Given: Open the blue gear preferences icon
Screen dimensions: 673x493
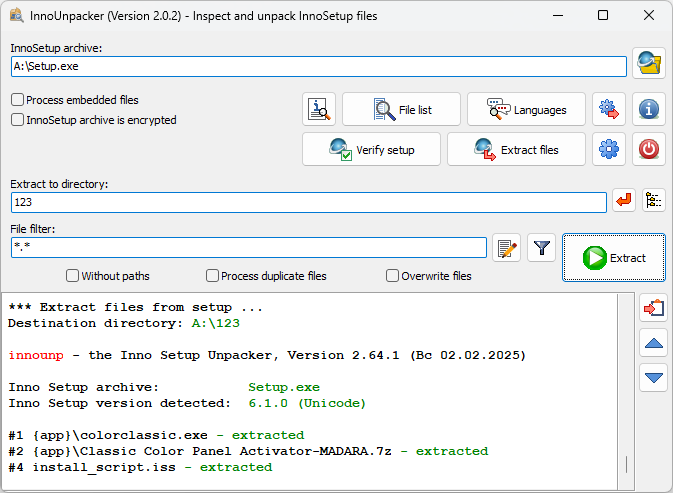Looking at the screenshot, I should tap(609, 149).
